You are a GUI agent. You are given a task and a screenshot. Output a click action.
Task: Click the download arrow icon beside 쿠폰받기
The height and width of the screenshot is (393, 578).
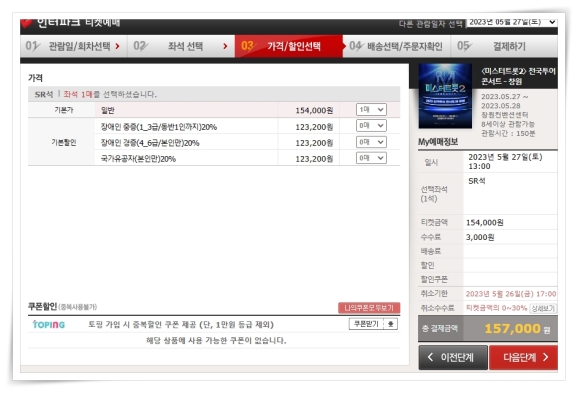click(391, 324)
